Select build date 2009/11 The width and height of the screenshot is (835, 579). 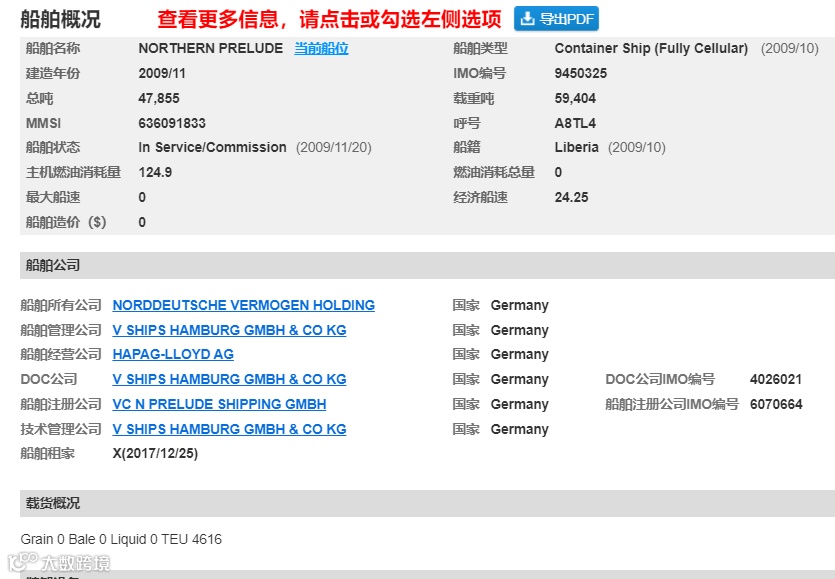(162, 74)
